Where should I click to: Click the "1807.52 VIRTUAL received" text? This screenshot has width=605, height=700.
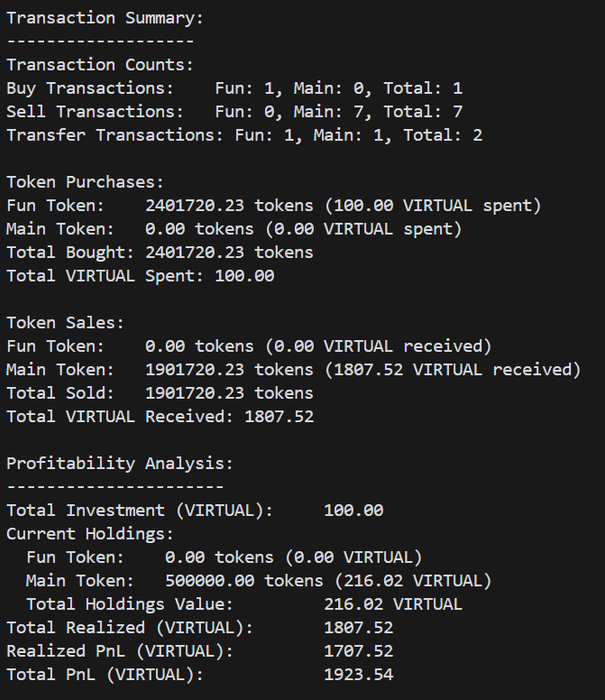[452, 370]
